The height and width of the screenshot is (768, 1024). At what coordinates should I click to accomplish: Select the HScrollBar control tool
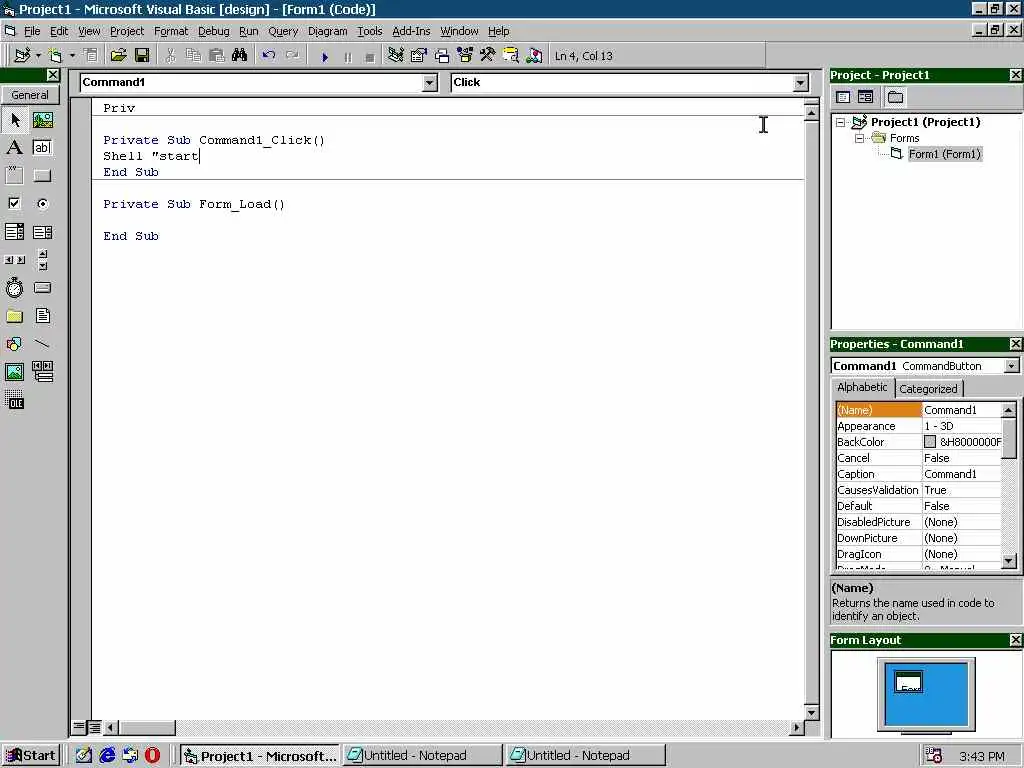coord(14,259)
